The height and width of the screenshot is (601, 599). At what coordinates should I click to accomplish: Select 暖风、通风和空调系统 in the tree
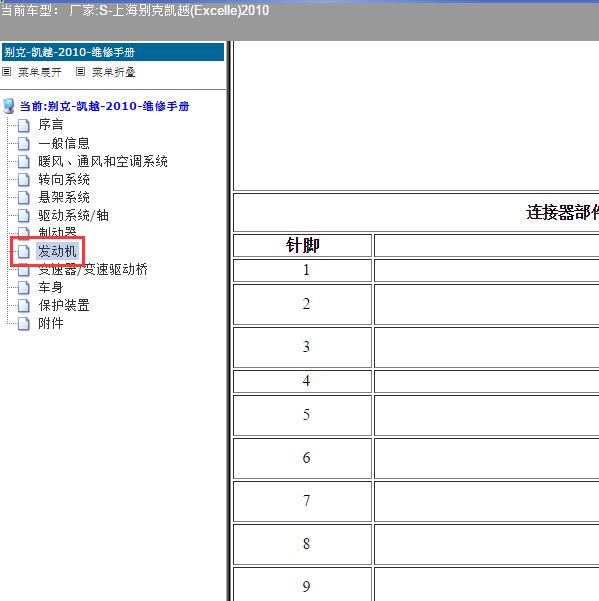[103, 161]
